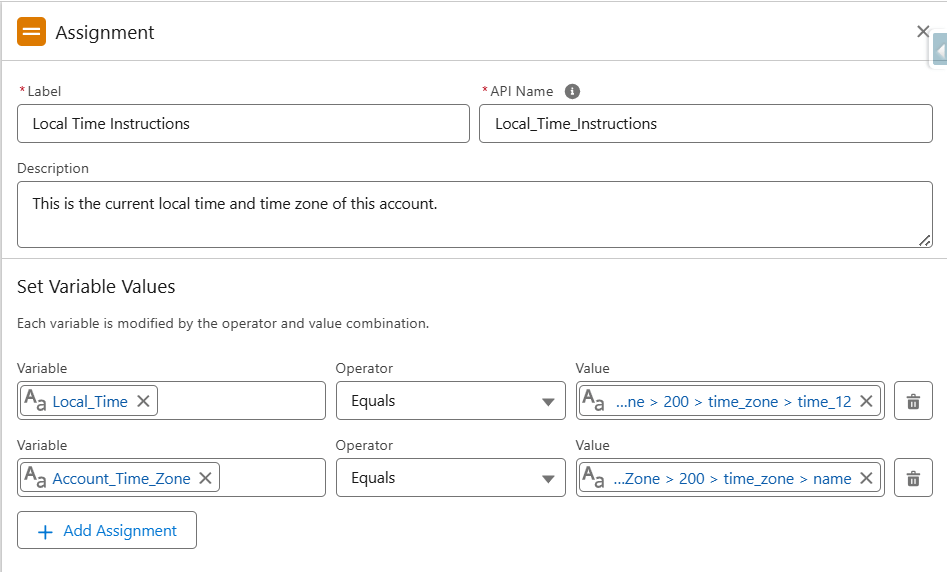
Task: Click the API Name info icon
Action: 572,91
